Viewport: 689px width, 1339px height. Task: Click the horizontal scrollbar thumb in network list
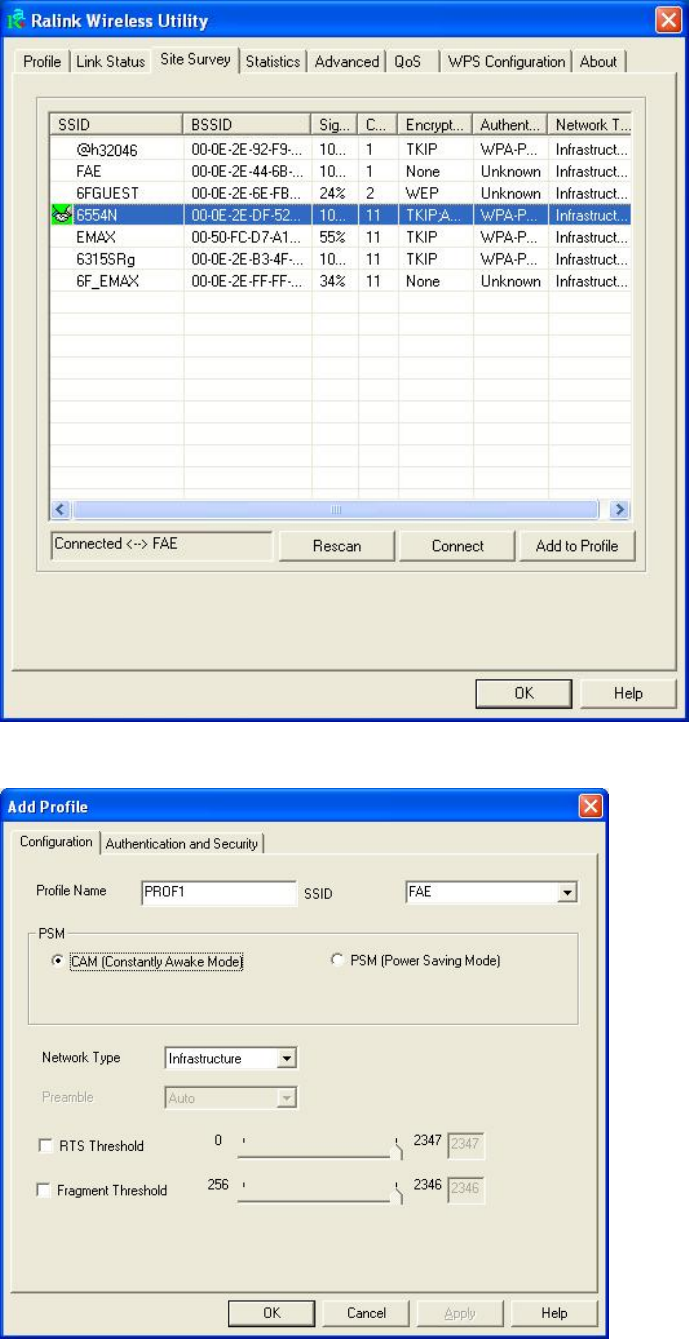tap(337, 509)
